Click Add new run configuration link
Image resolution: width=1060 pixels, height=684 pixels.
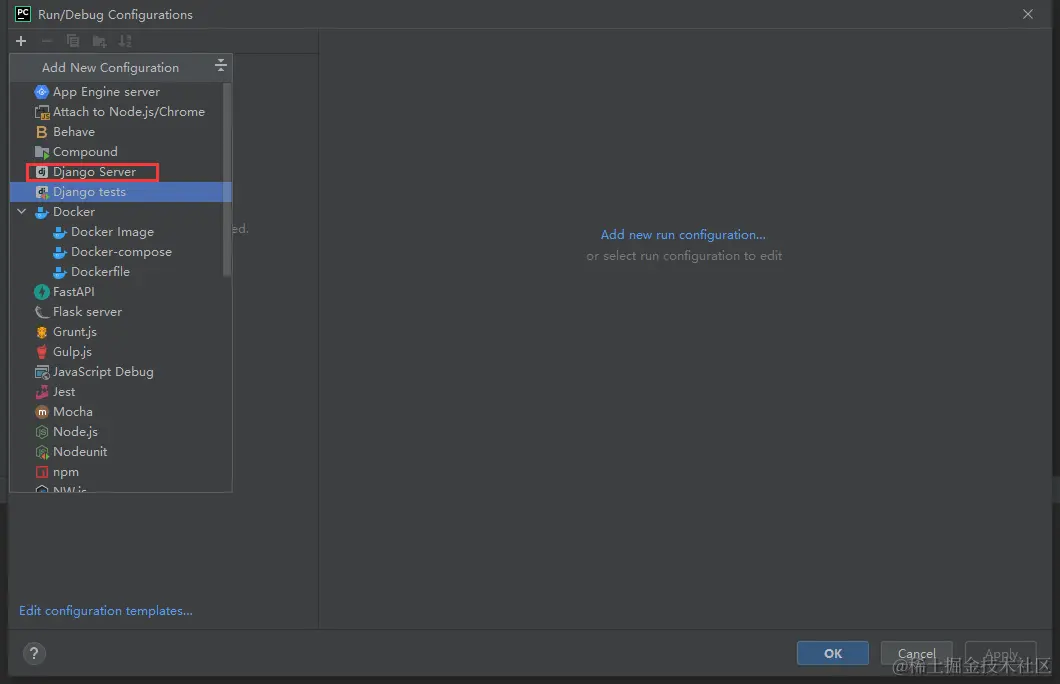pyautogui.click(x=683, y=235)
